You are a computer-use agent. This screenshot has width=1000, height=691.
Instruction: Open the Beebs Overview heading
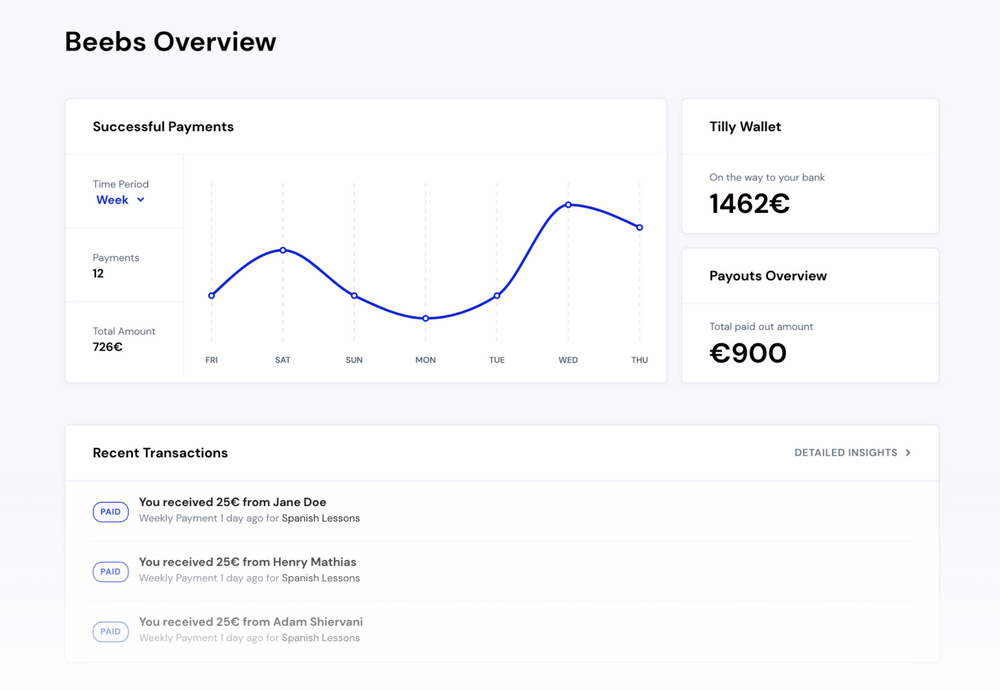point(170,41)
